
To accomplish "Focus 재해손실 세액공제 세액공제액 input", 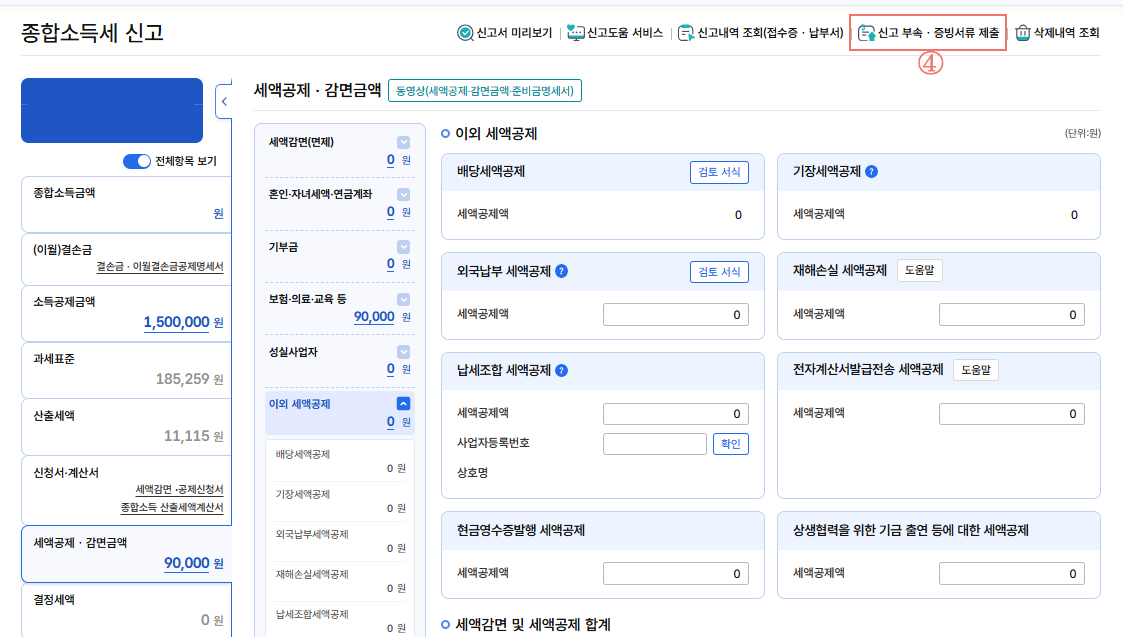I will [x=1011, y=315].
